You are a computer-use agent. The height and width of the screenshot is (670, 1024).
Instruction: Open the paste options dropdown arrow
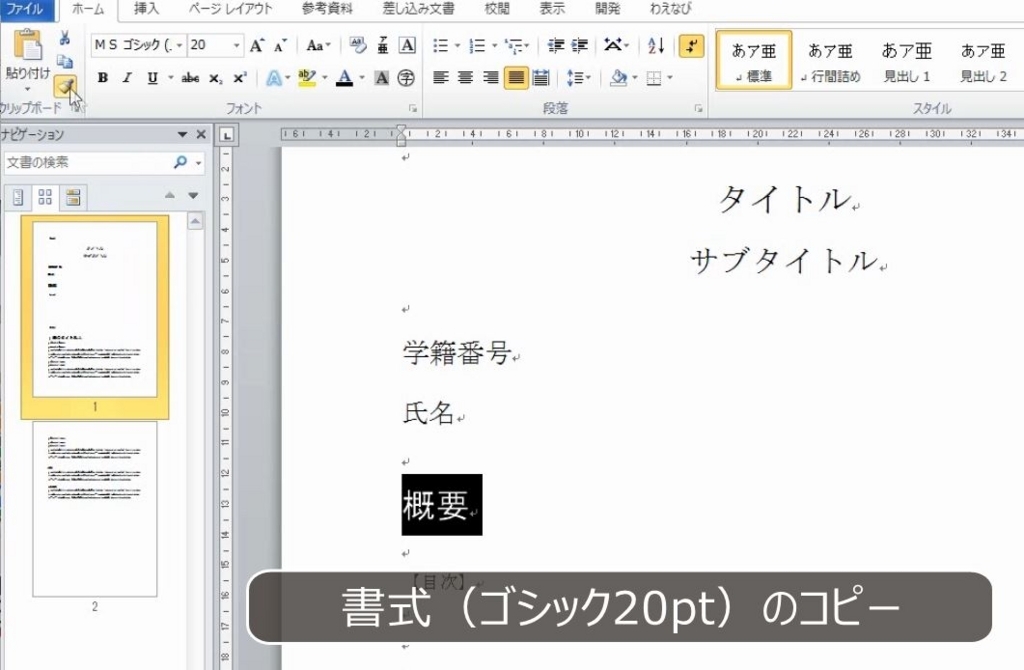[x=27, y=89]
